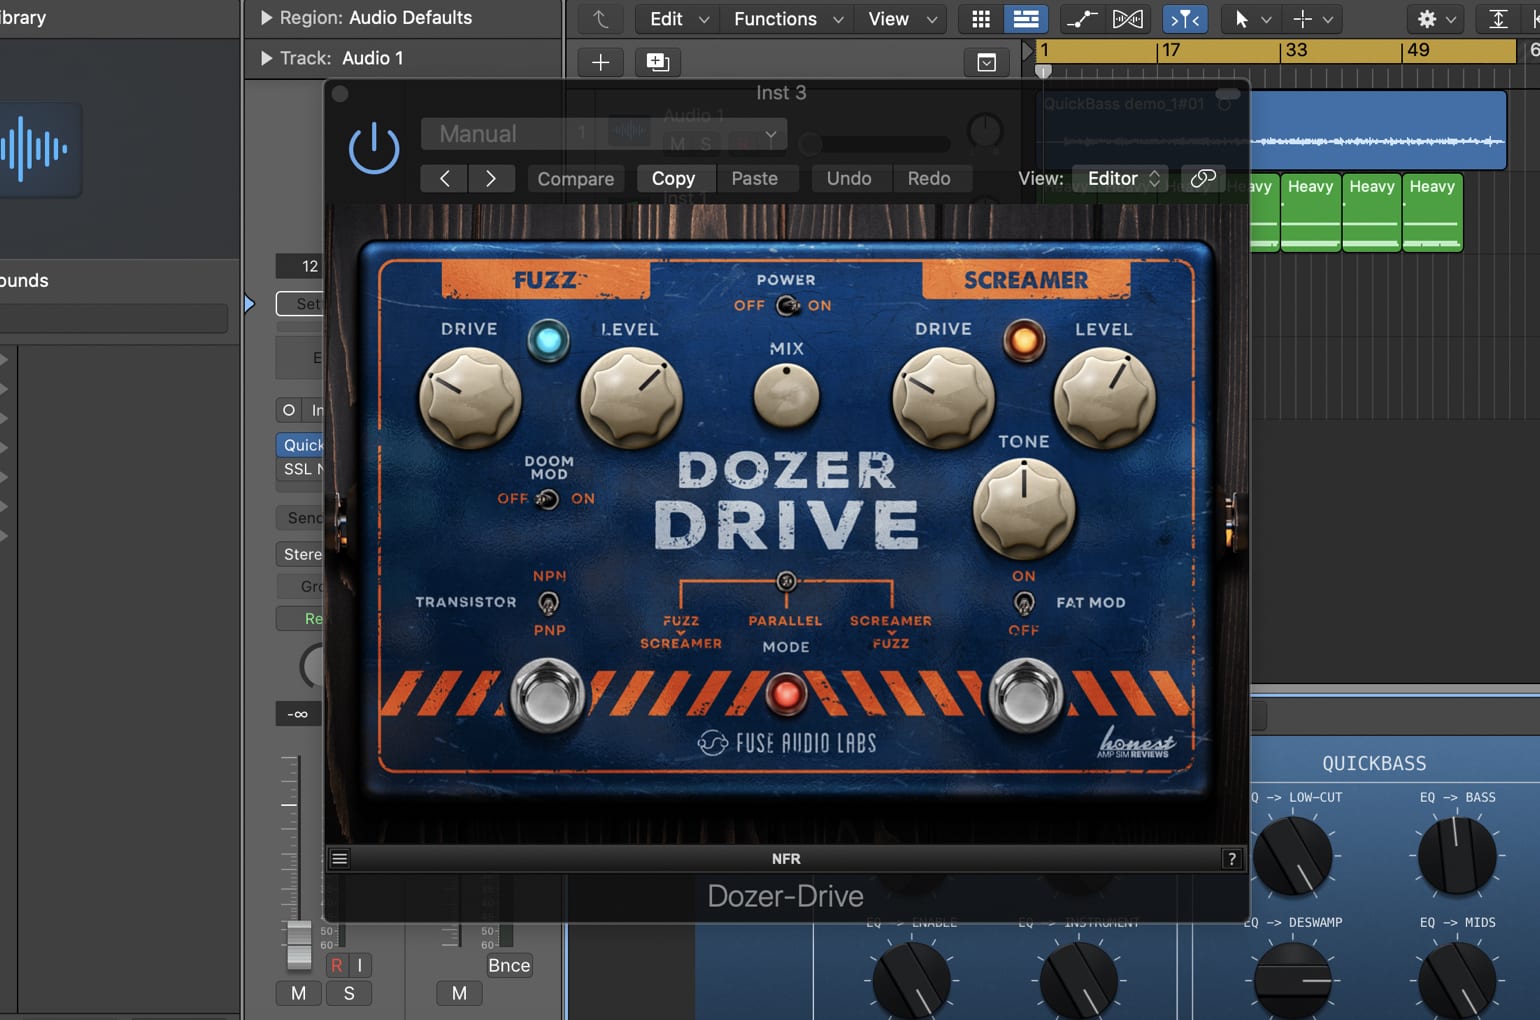Flip the Mode routing selector switch

pos(787,581)
